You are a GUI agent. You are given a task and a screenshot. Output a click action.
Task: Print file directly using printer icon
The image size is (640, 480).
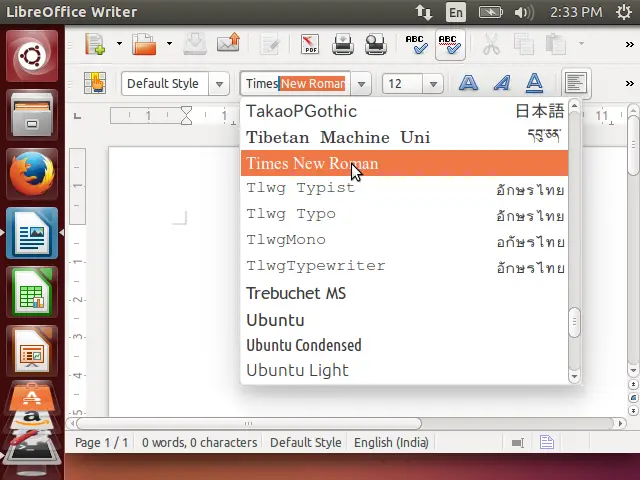tap(342, 44)
